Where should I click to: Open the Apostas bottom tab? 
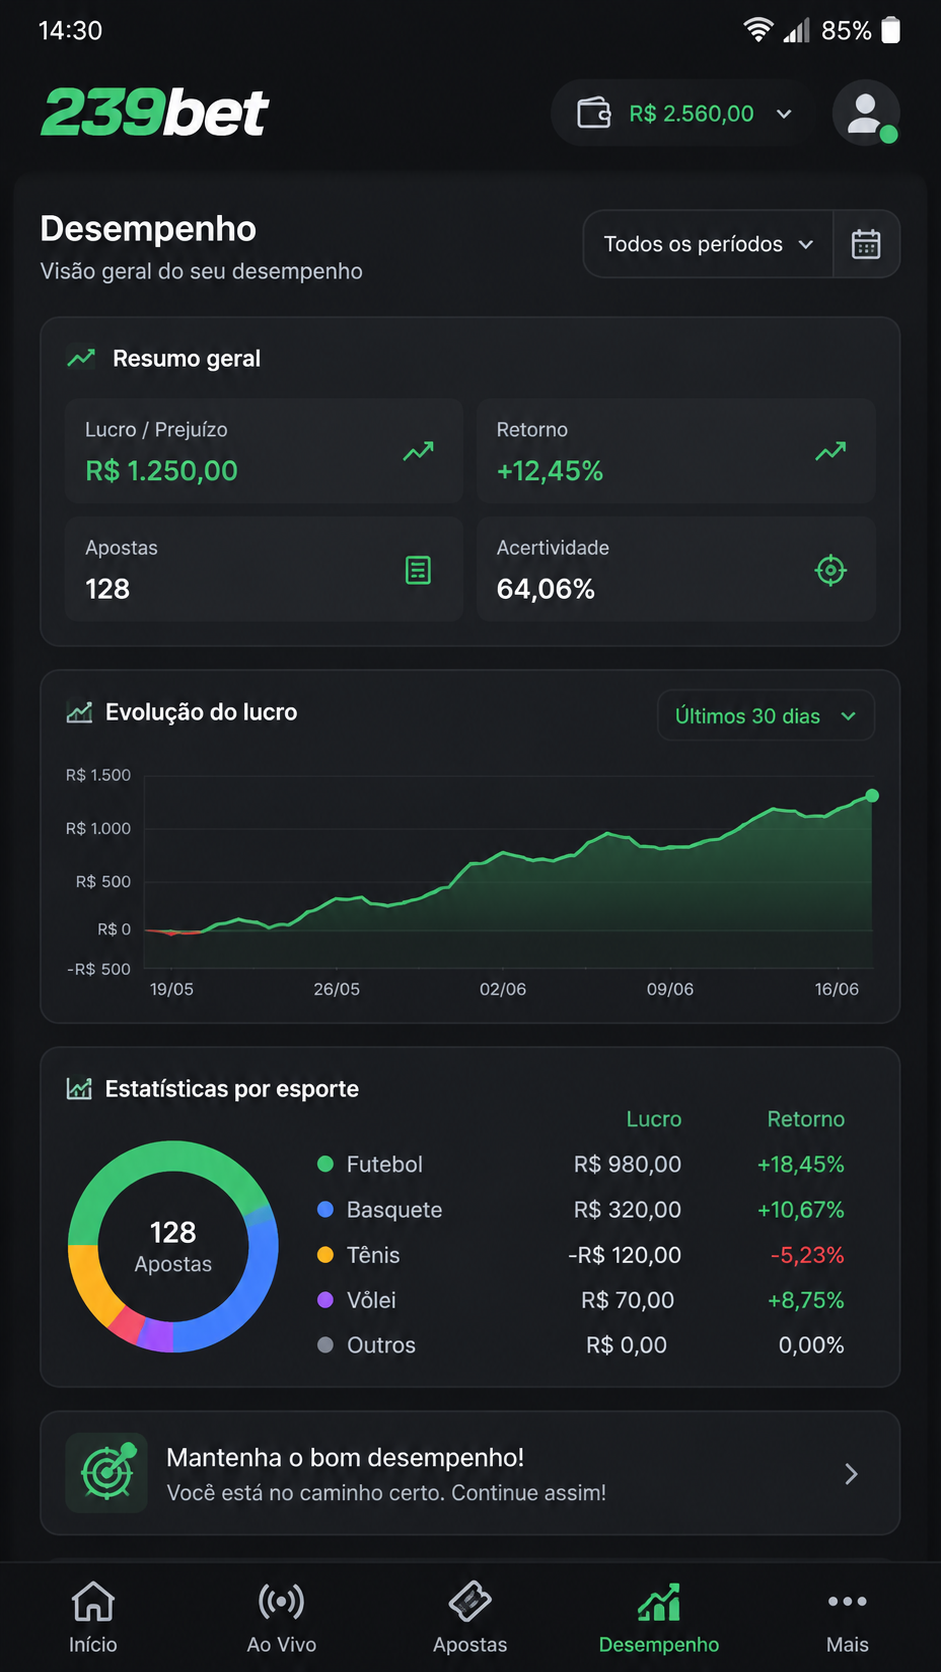(x=470, y=1617)
